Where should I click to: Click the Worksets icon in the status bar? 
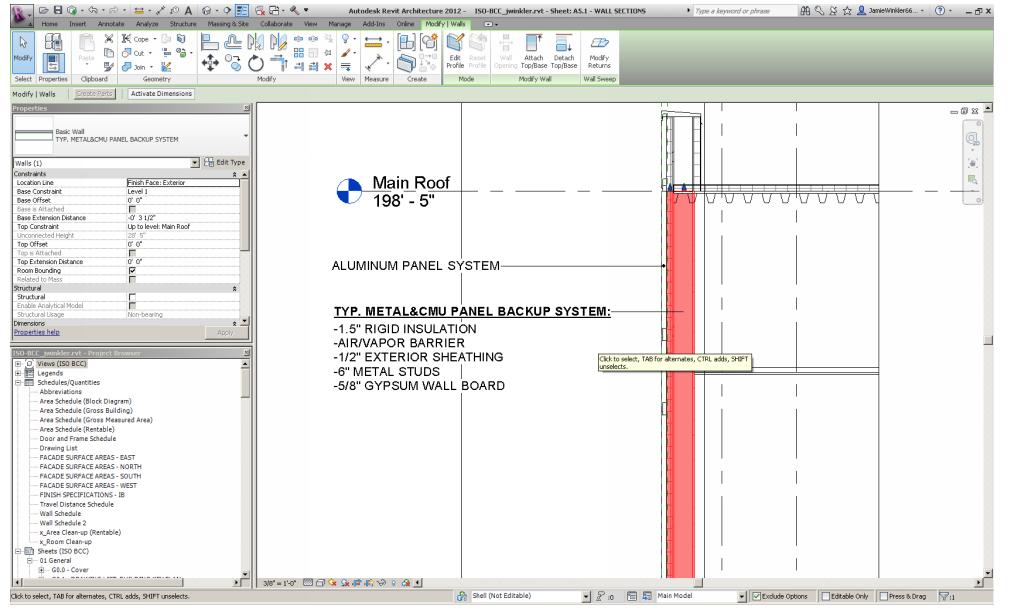pyautogui.click(x=461, y=597)
